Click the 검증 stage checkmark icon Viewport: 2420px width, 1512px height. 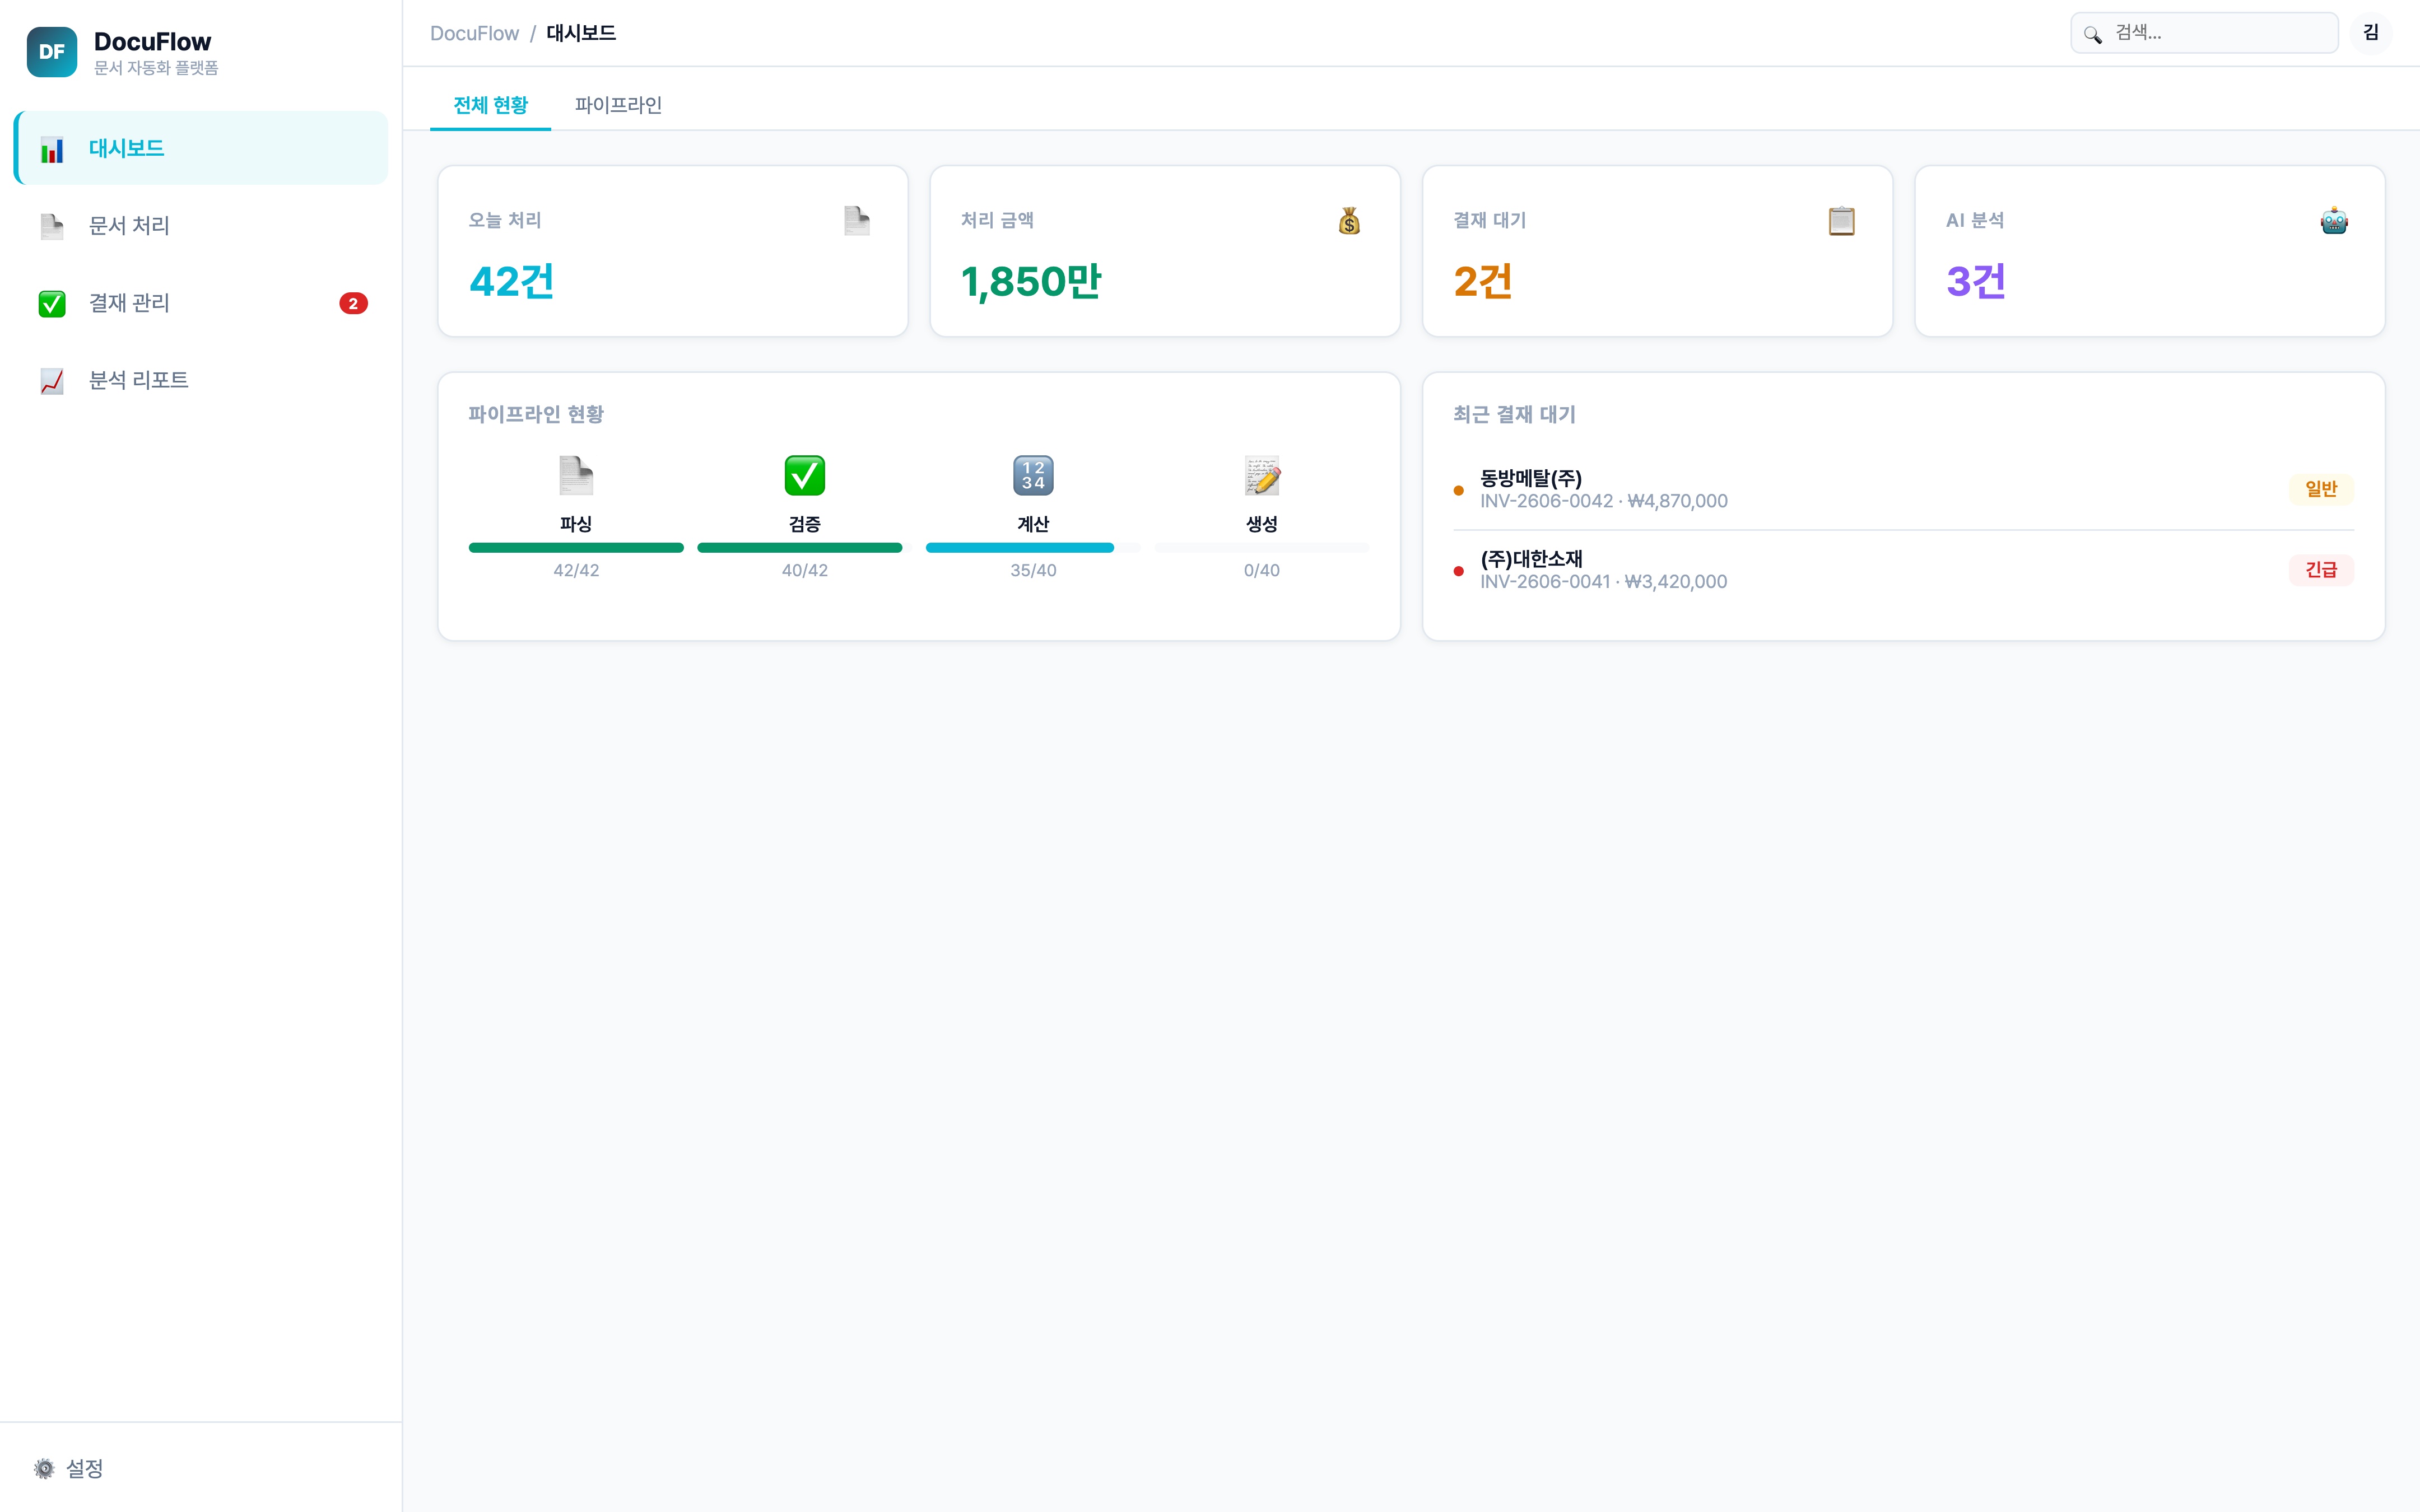[x=804, y=476]
